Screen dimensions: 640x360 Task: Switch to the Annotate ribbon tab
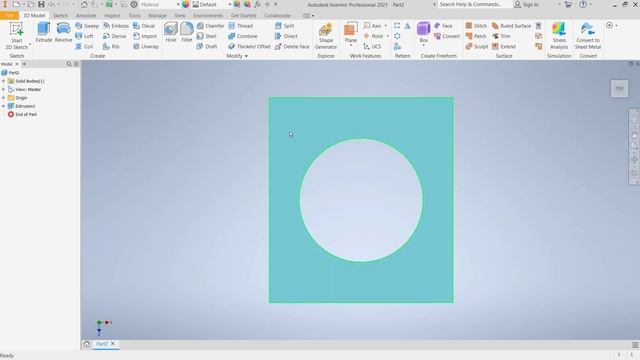coord(86,16)
